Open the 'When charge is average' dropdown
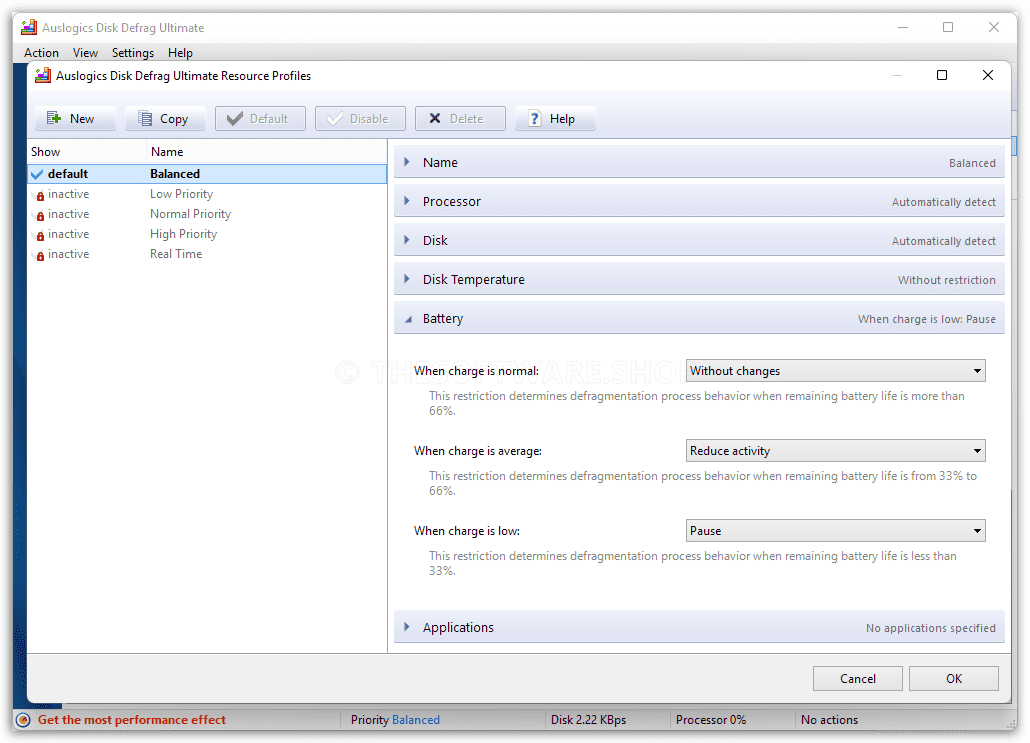The image size is (1030, 743). tap(836, 451)
